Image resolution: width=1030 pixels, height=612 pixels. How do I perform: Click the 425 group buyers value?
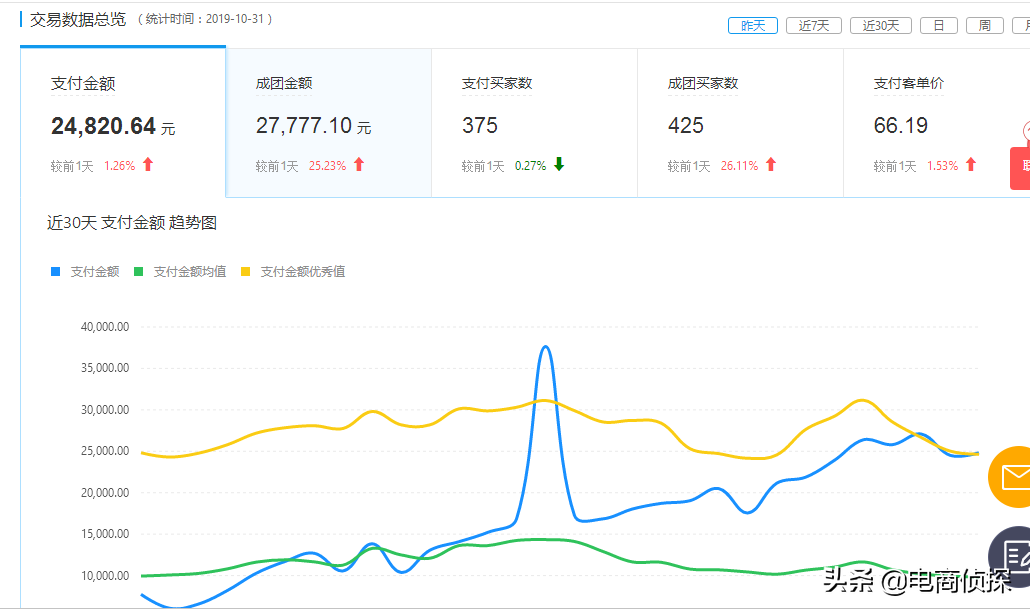(686, 125)
